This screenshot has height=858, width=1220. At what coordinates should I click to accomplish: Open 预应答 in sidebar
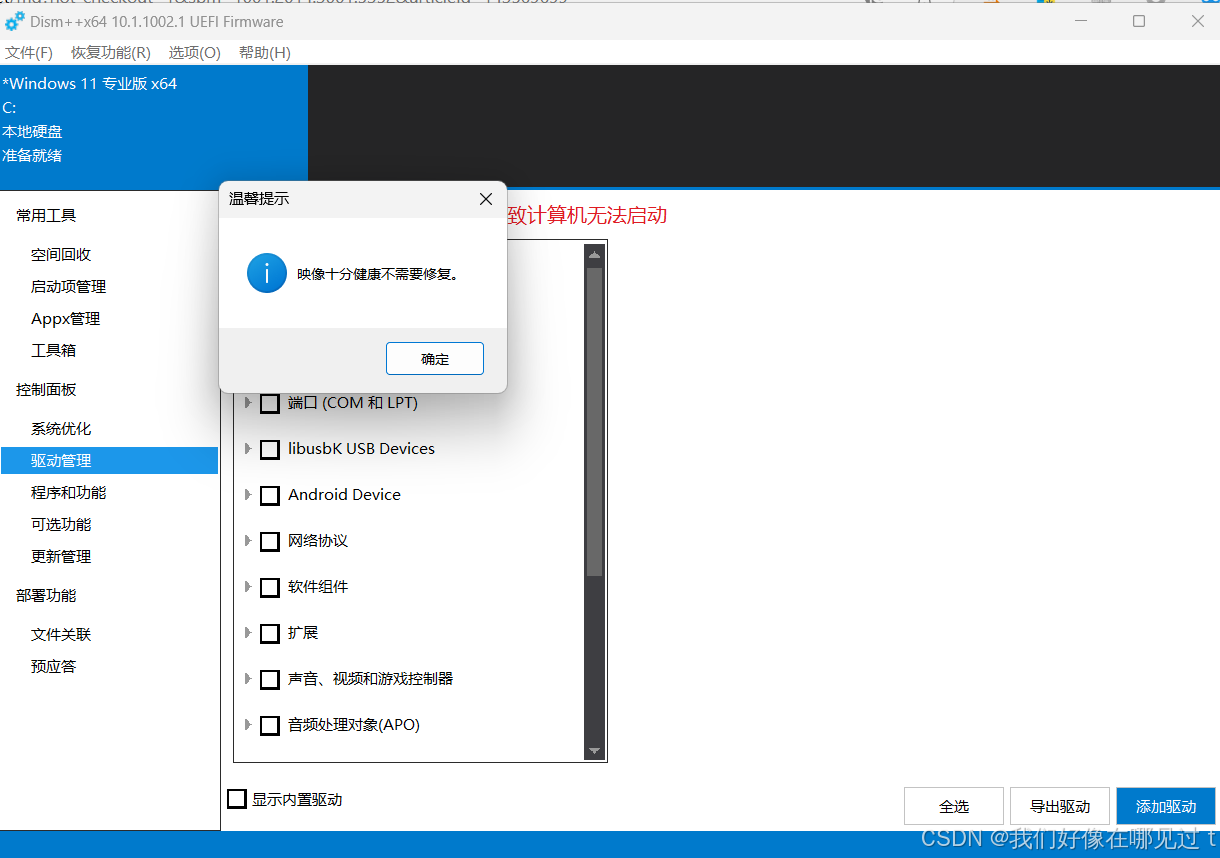(x=53, y=667)
